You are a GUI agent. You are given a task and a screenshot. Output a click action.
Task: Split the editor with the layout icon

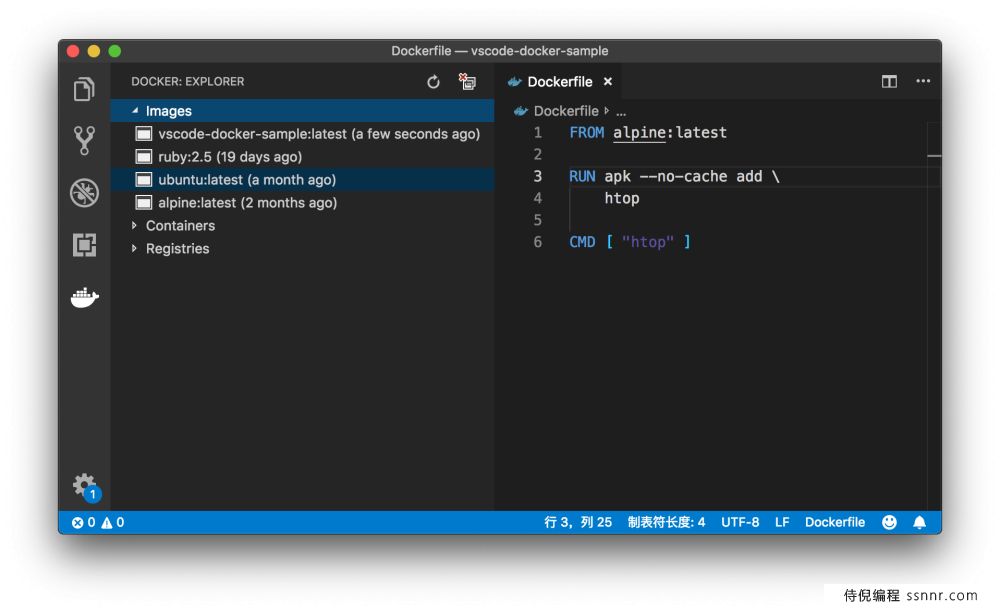click(889, 81)
